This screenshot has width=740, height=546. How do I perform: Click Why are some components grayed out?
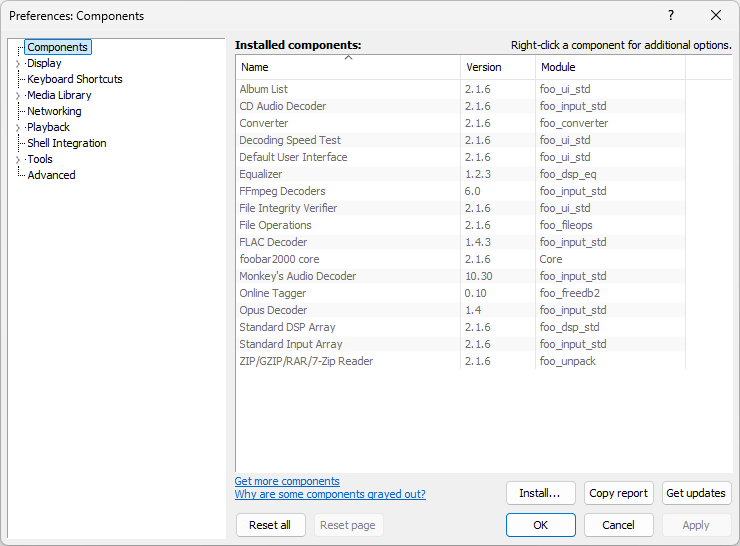click(x=330, y=494)
